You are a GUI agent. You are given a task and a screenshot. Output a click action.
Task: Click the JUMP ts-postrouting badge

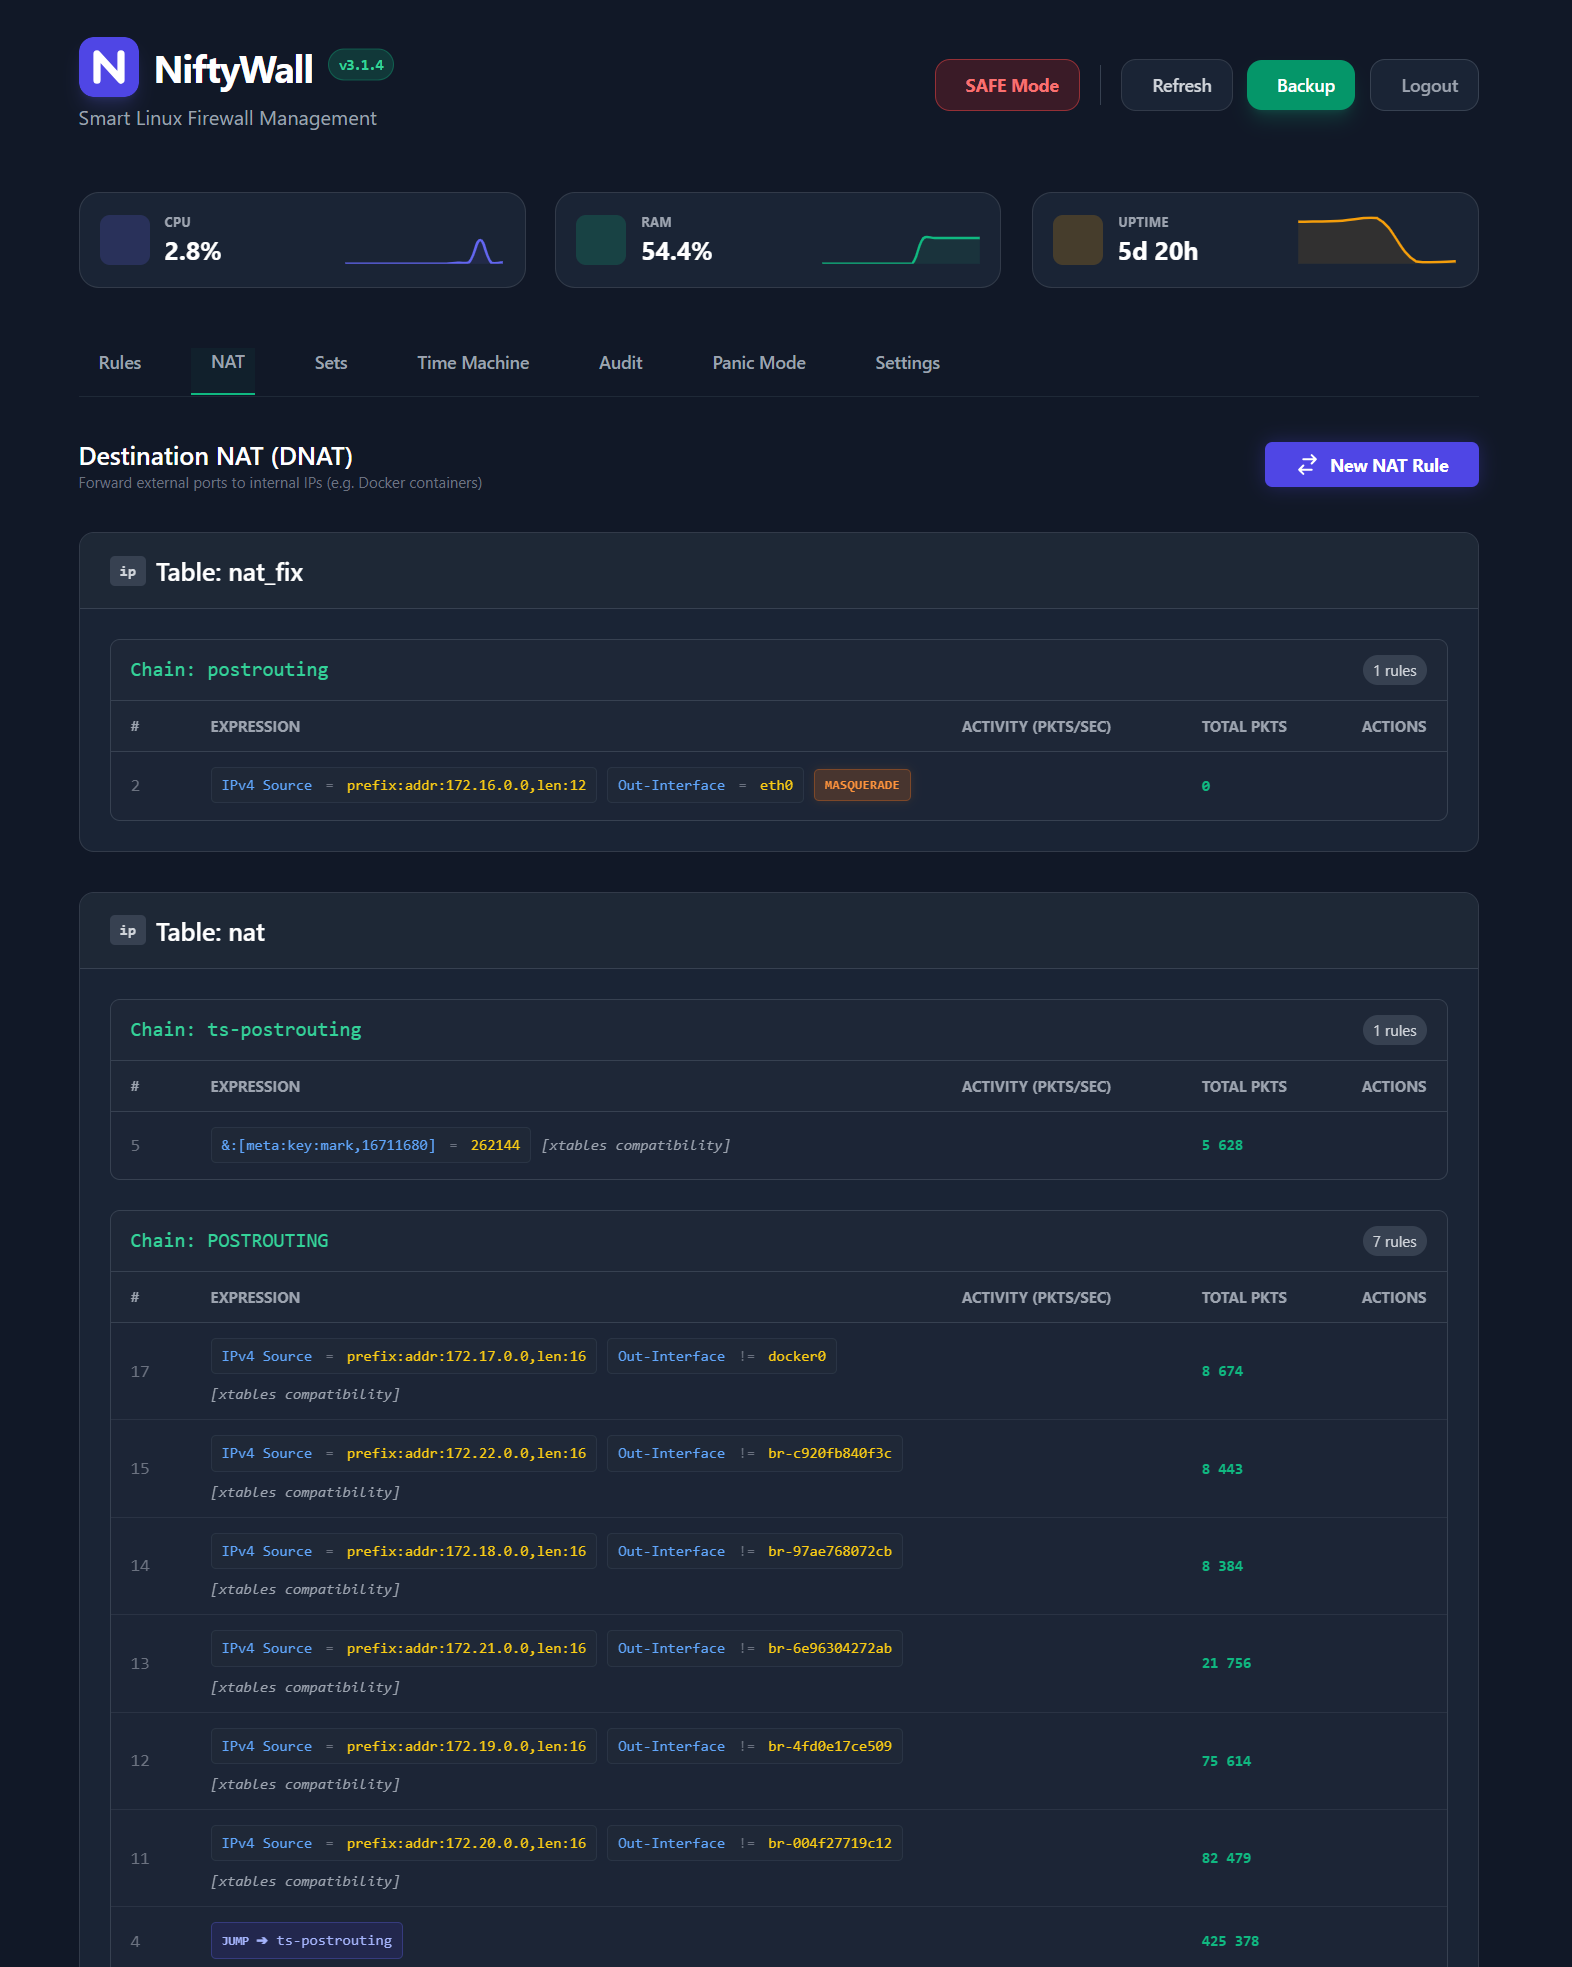pyautogui.click(x=307, y=1940)
